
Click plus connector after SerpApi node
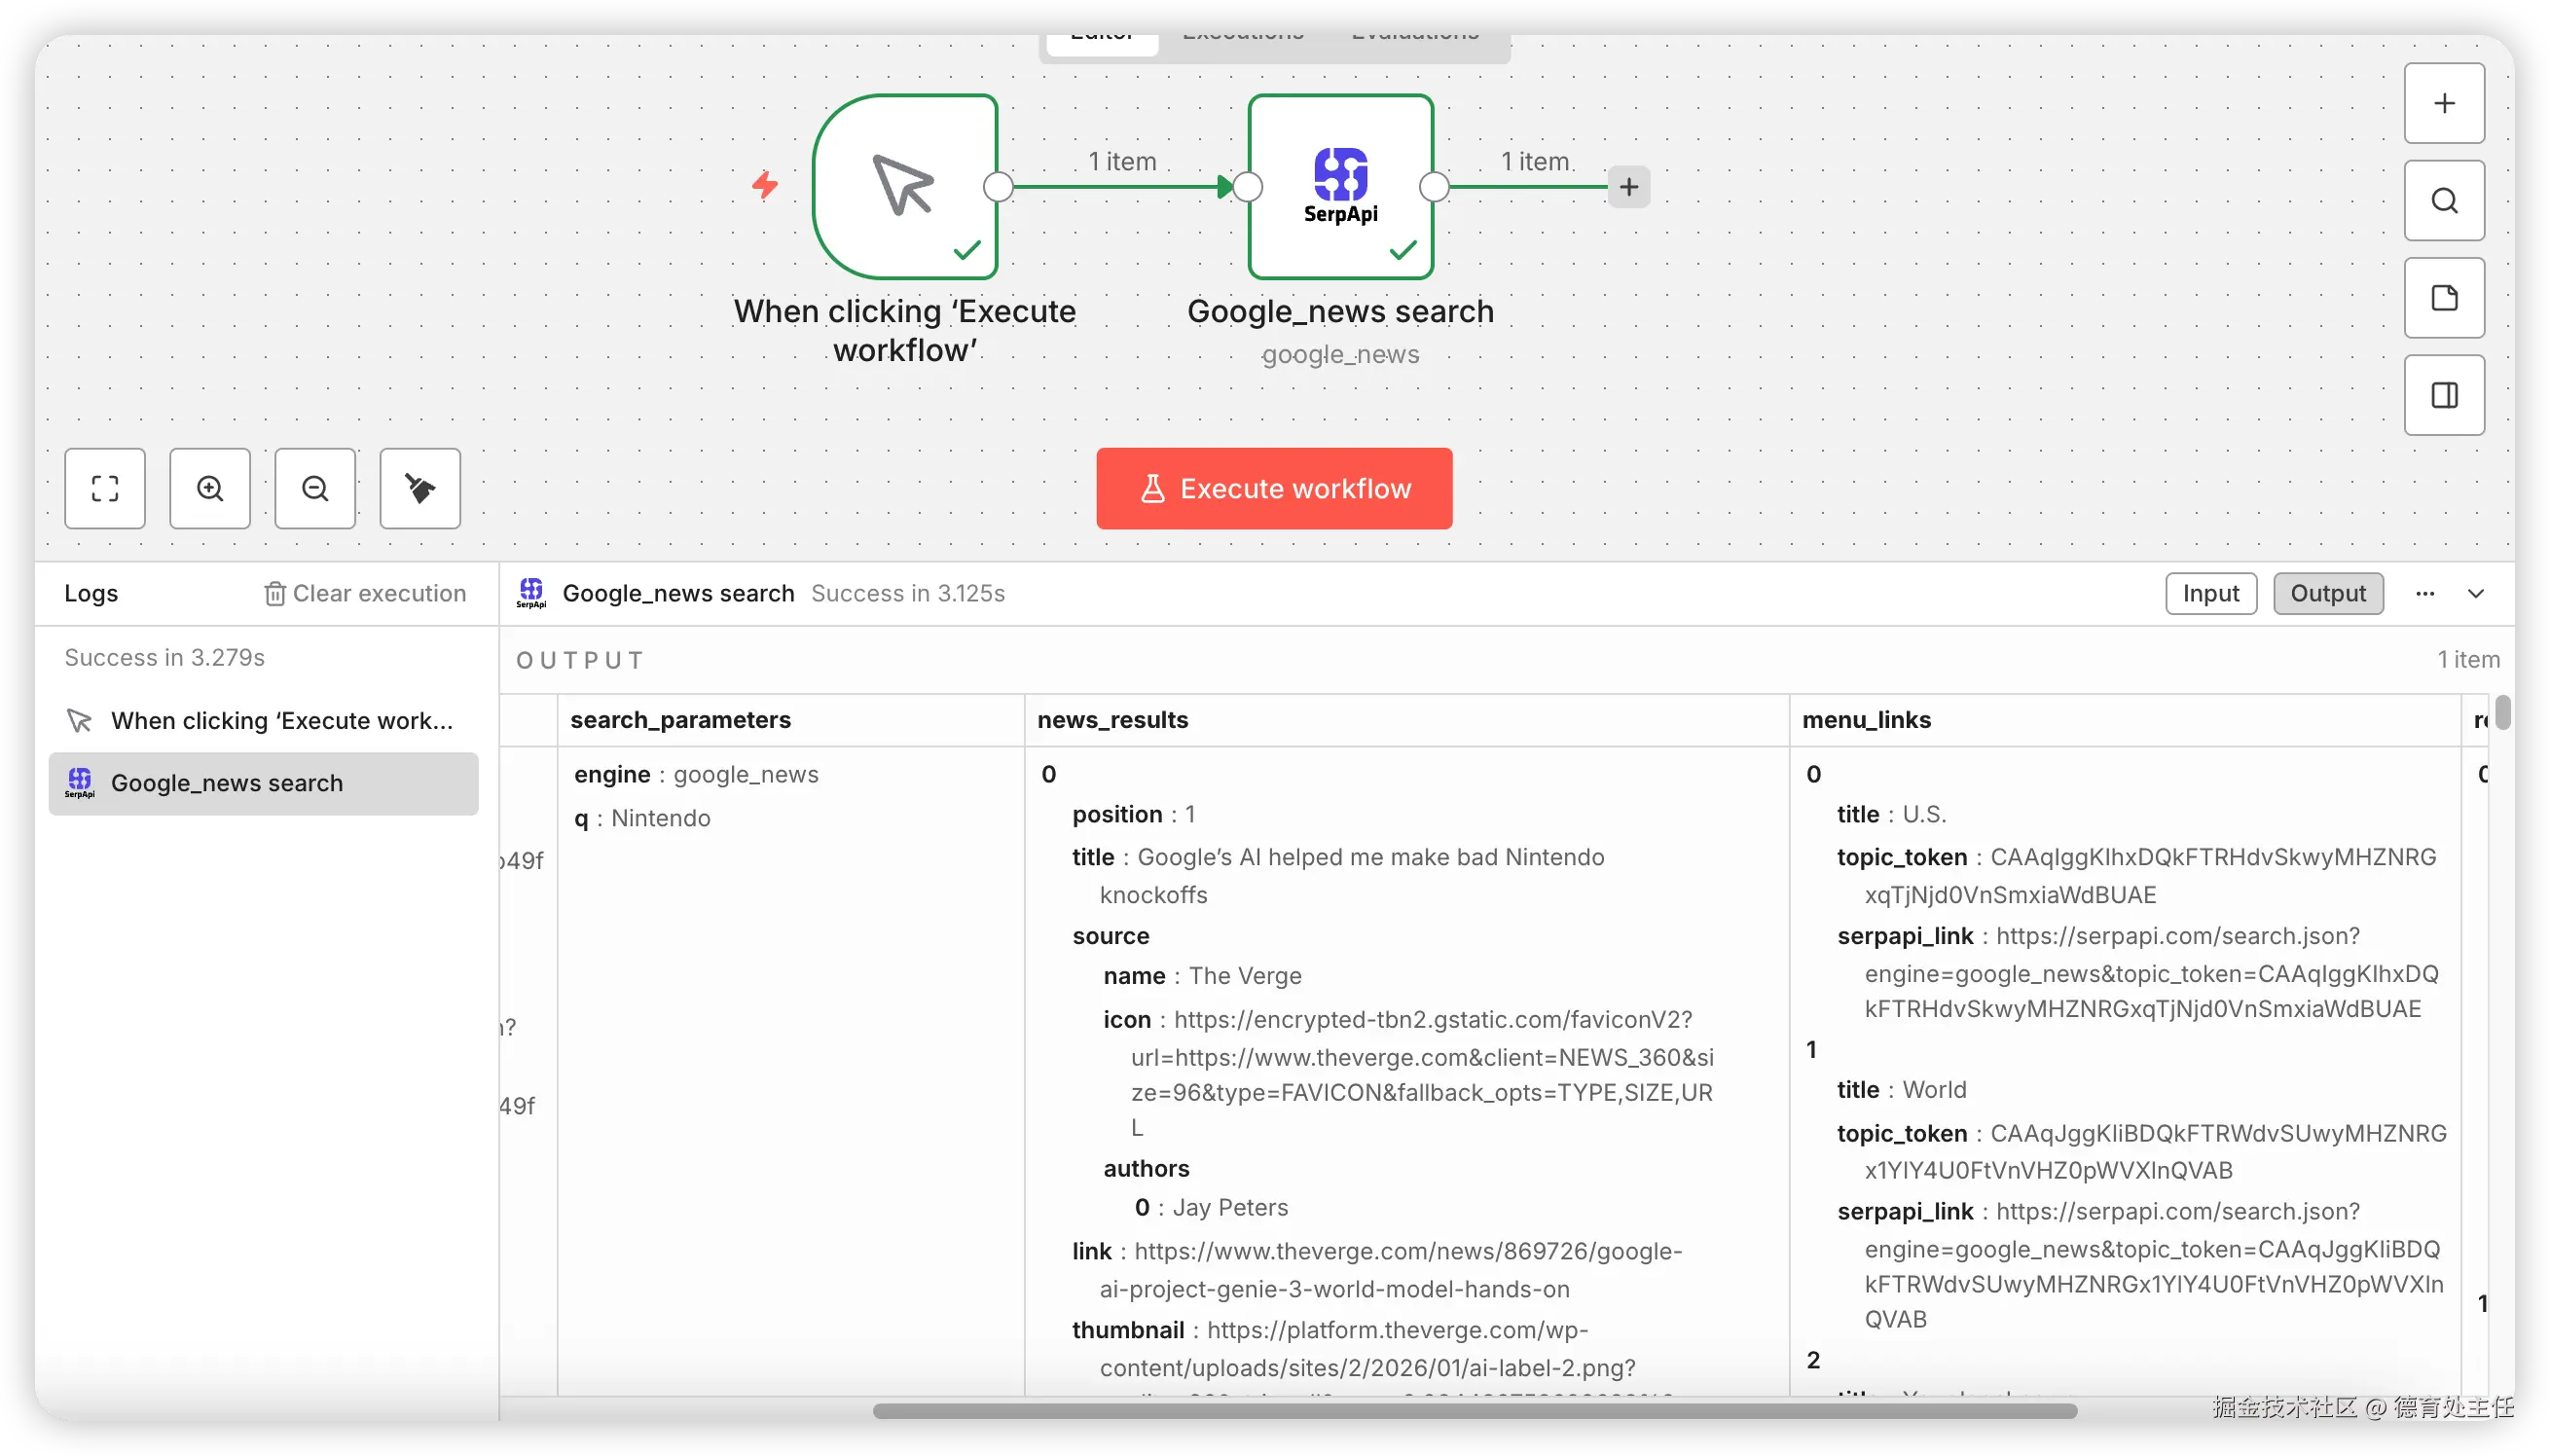pyautogui.click(x=1628, y=187)
